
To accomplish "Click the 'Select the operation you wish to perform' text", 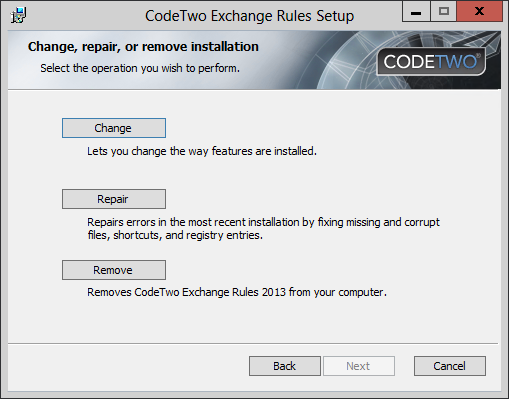I will pyautogui.click(x=140, y=68).
